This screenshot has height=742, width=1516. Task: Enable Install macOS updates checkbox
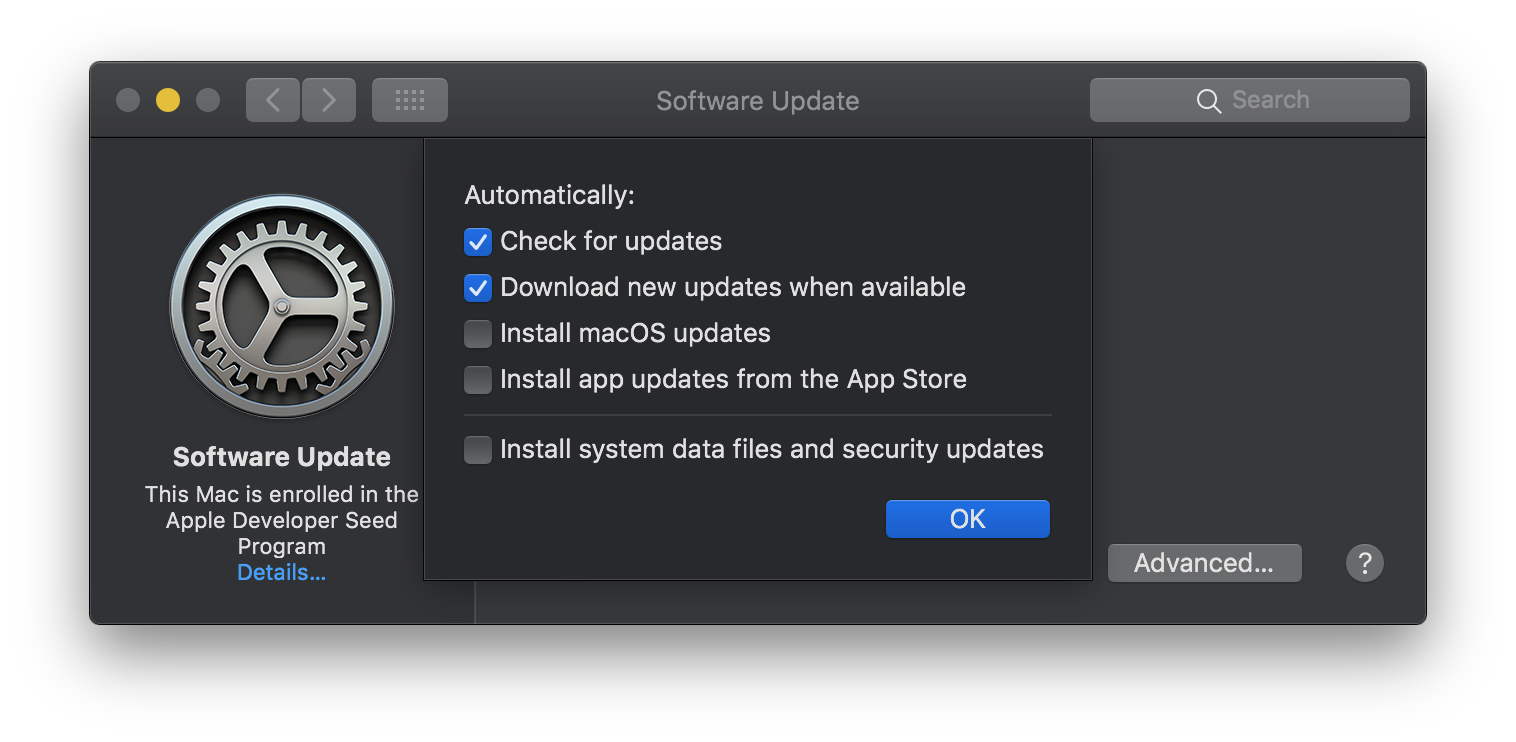click(478, 333)
